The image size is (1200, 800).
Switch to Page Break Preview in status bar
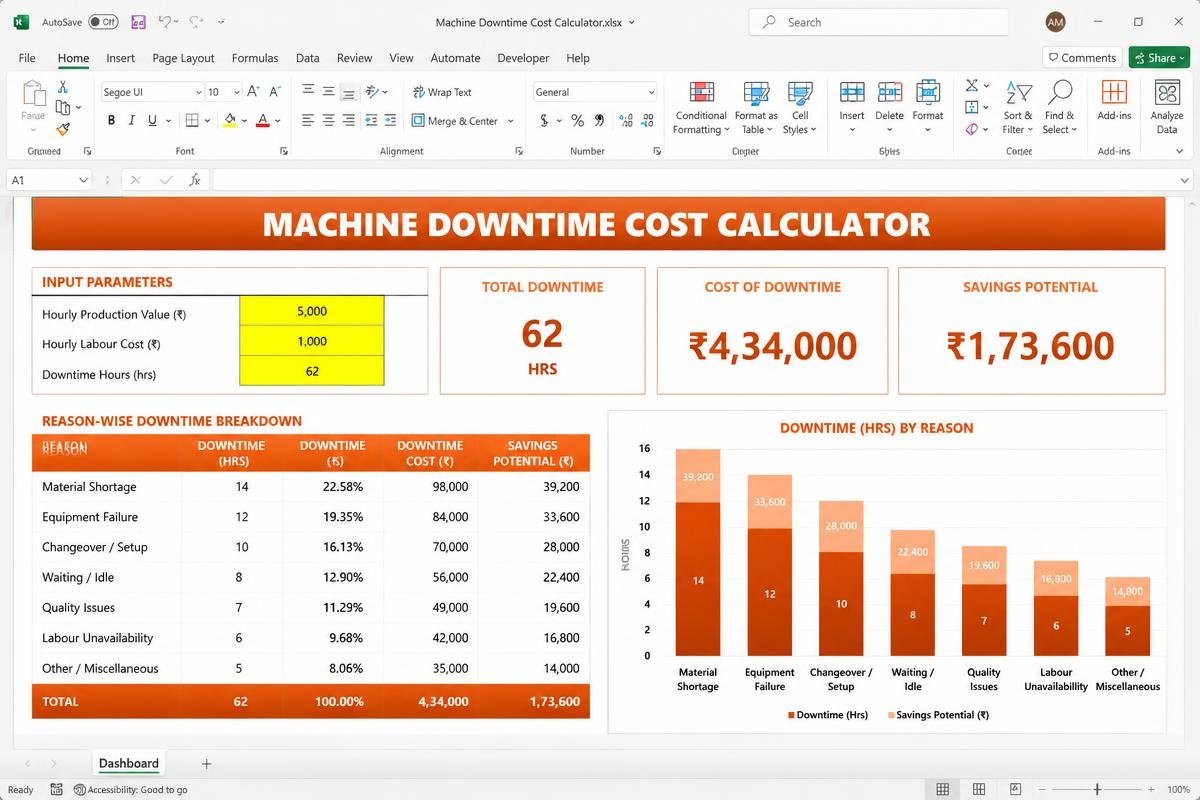[x=1016, y=789]
